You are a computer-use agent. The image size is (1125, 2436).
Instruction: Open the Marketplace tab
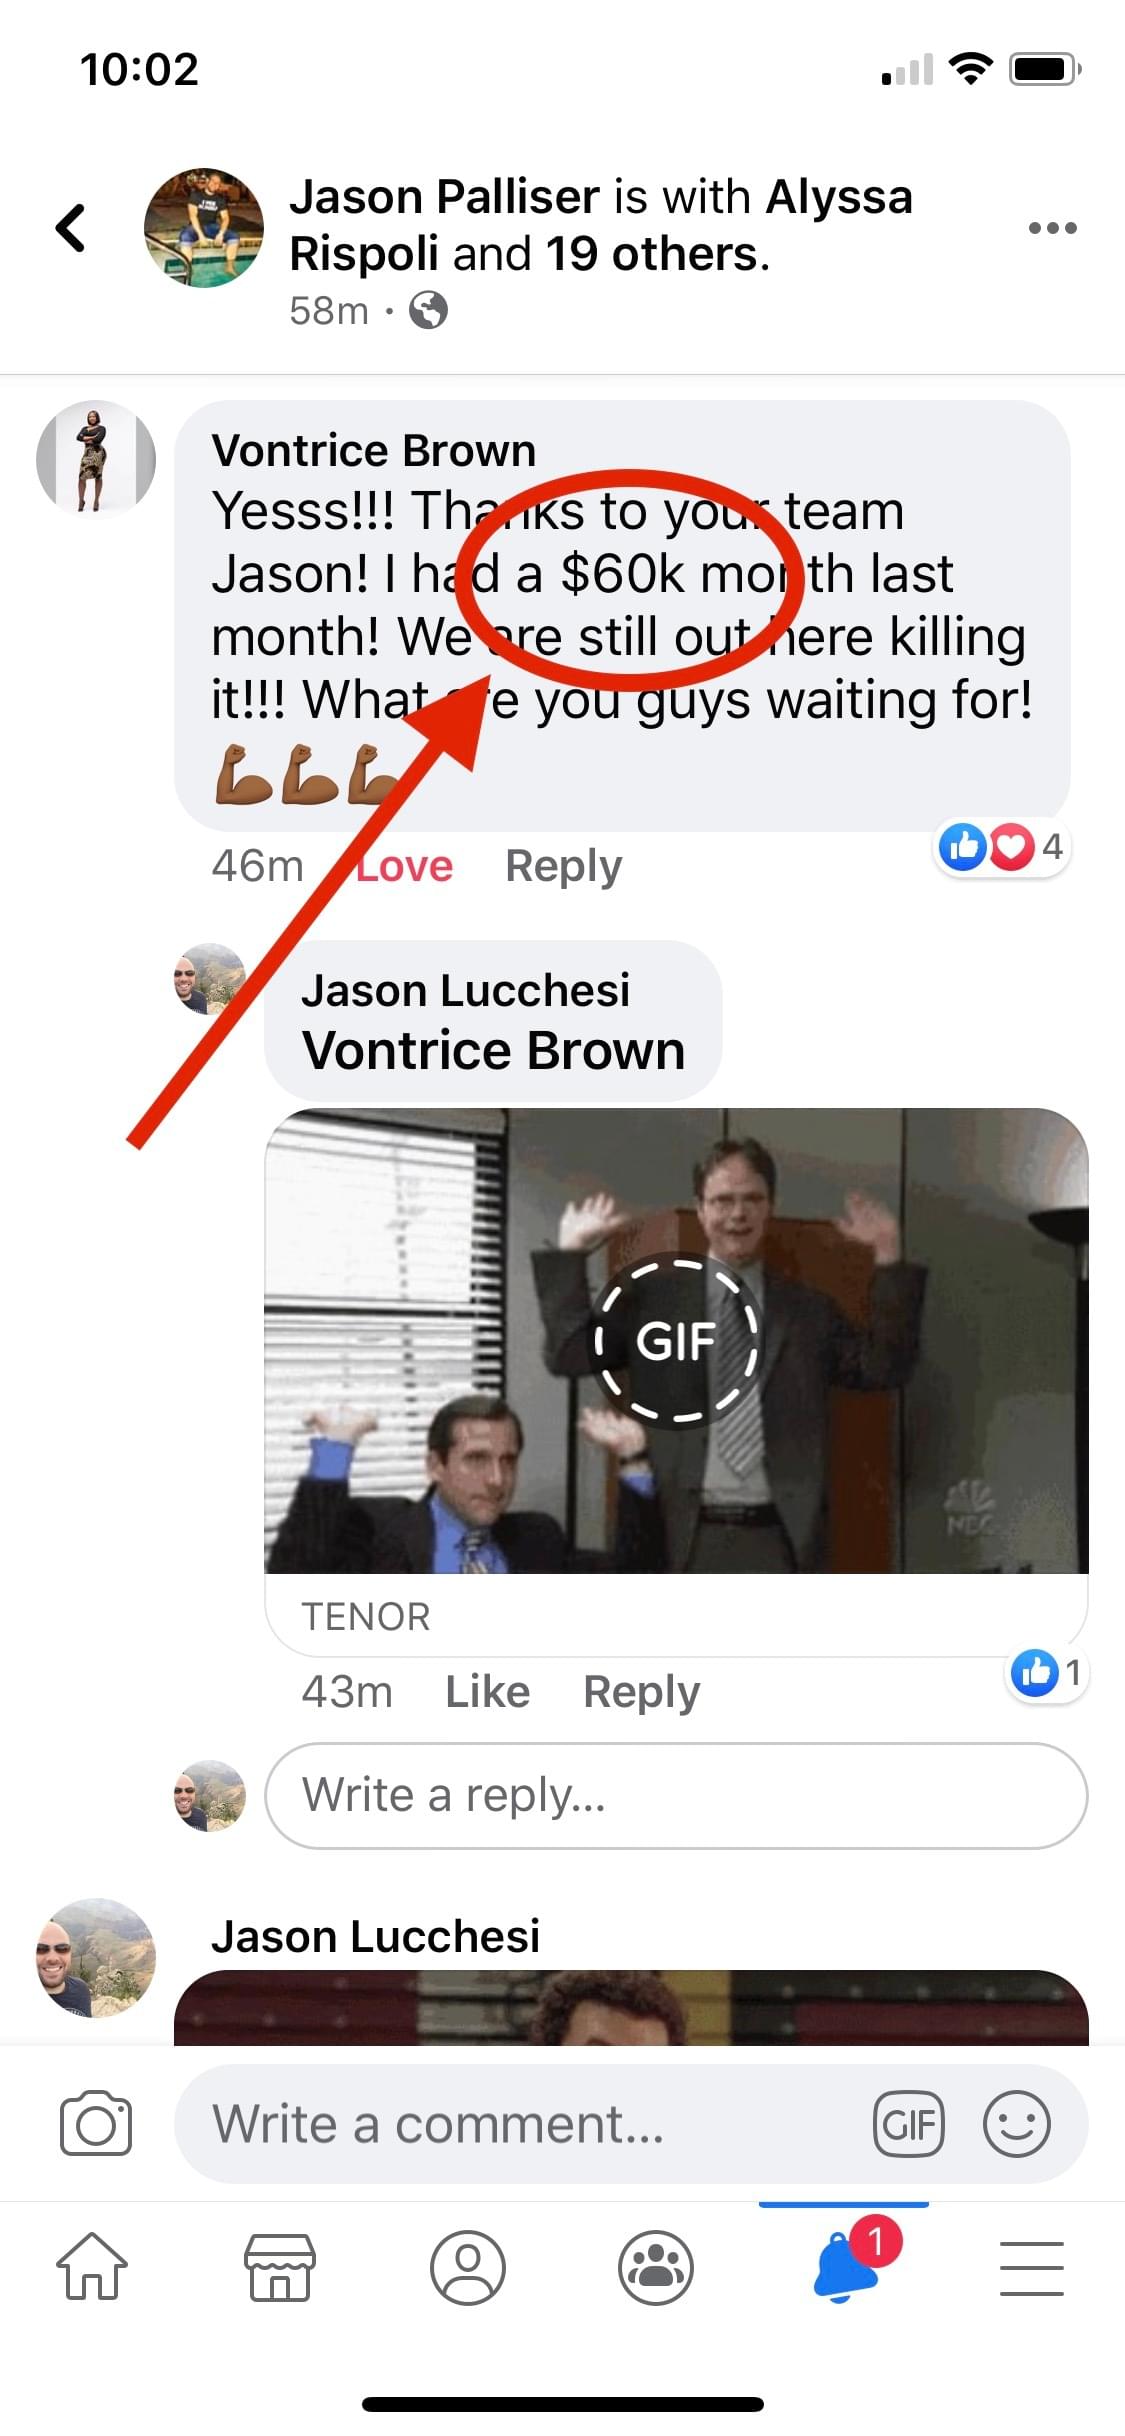280,2267
